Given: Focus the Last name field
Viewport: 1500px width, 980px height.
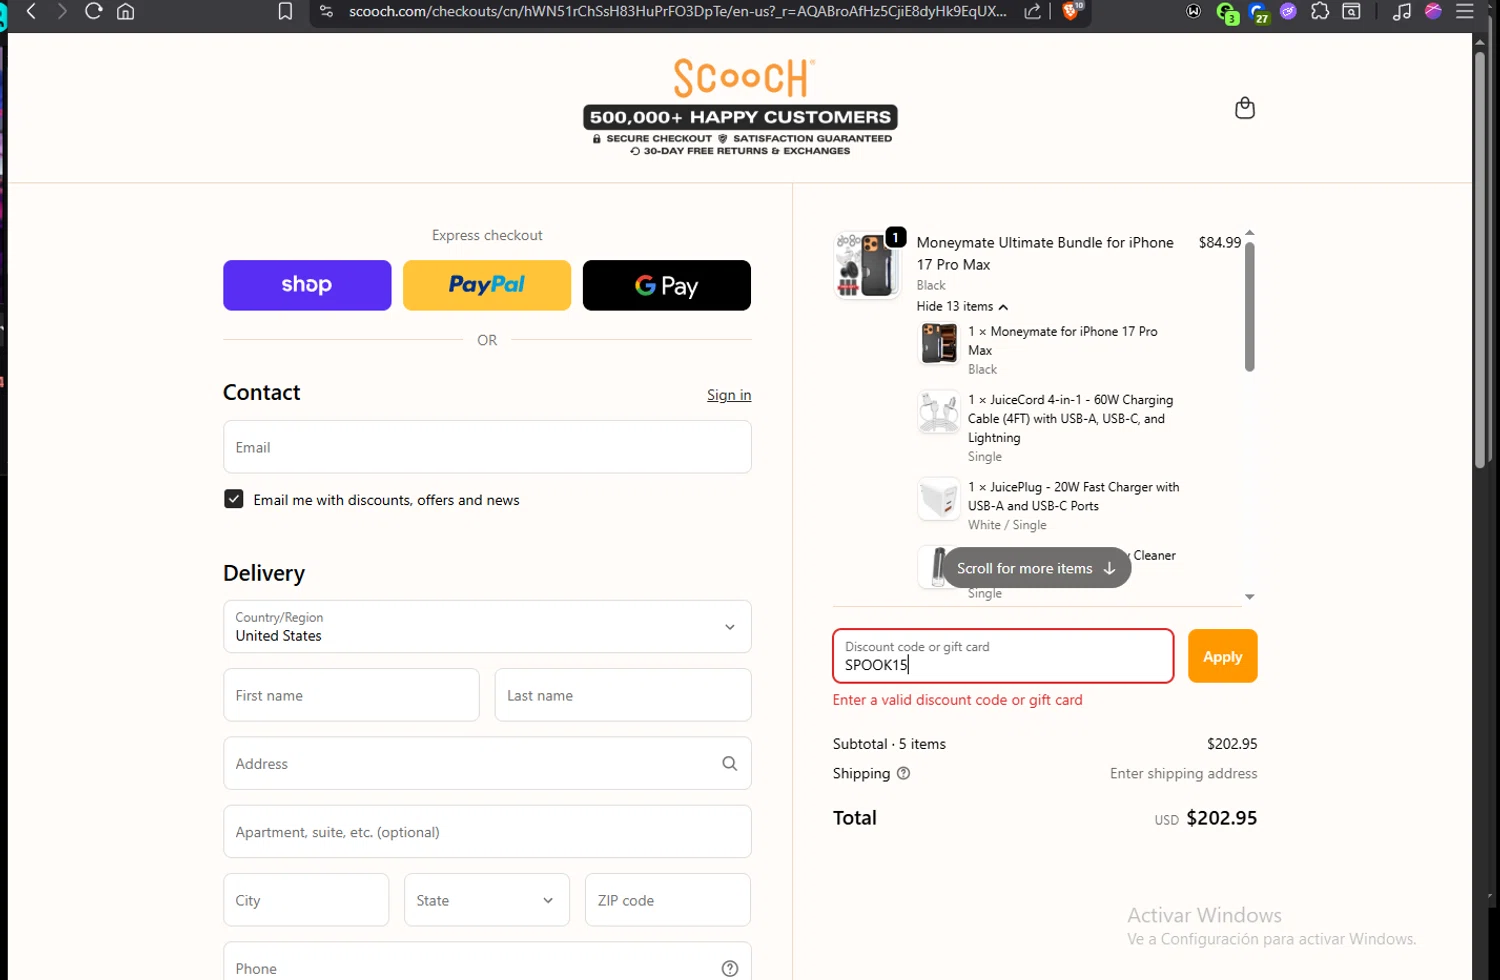Looking at the screenshot, I should pos(623,695).
